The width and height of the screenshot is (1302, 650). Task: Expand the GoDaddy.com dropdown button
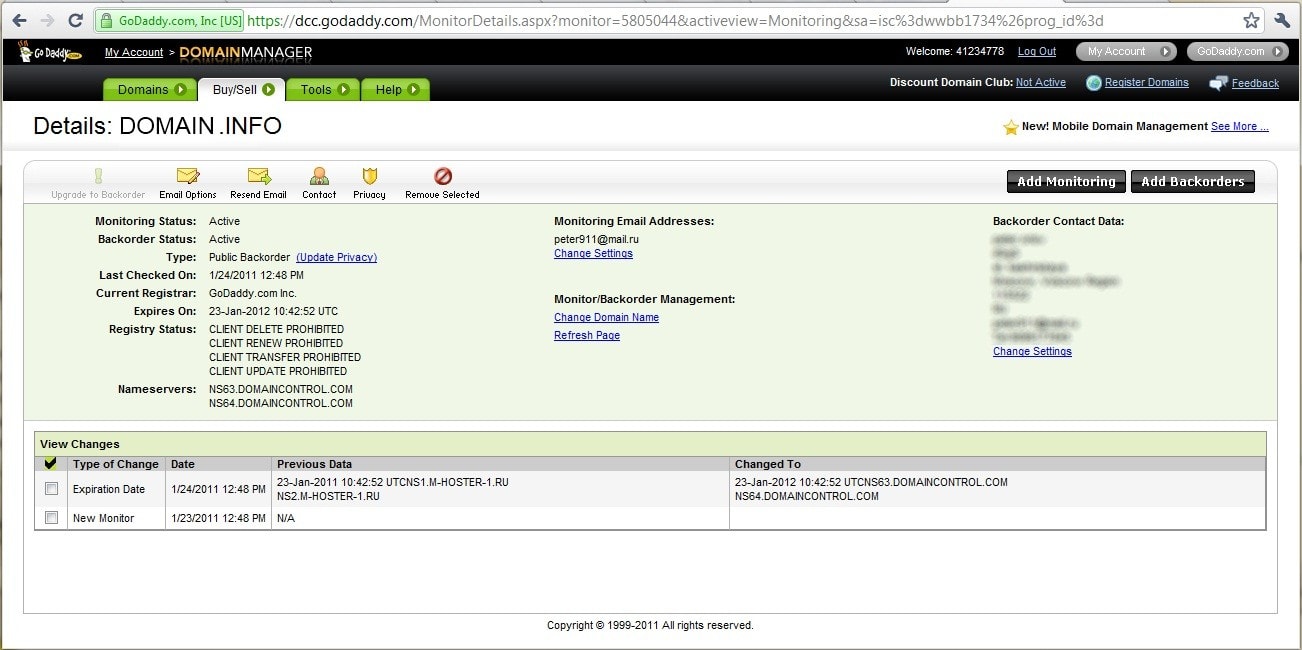(1237, 51)
